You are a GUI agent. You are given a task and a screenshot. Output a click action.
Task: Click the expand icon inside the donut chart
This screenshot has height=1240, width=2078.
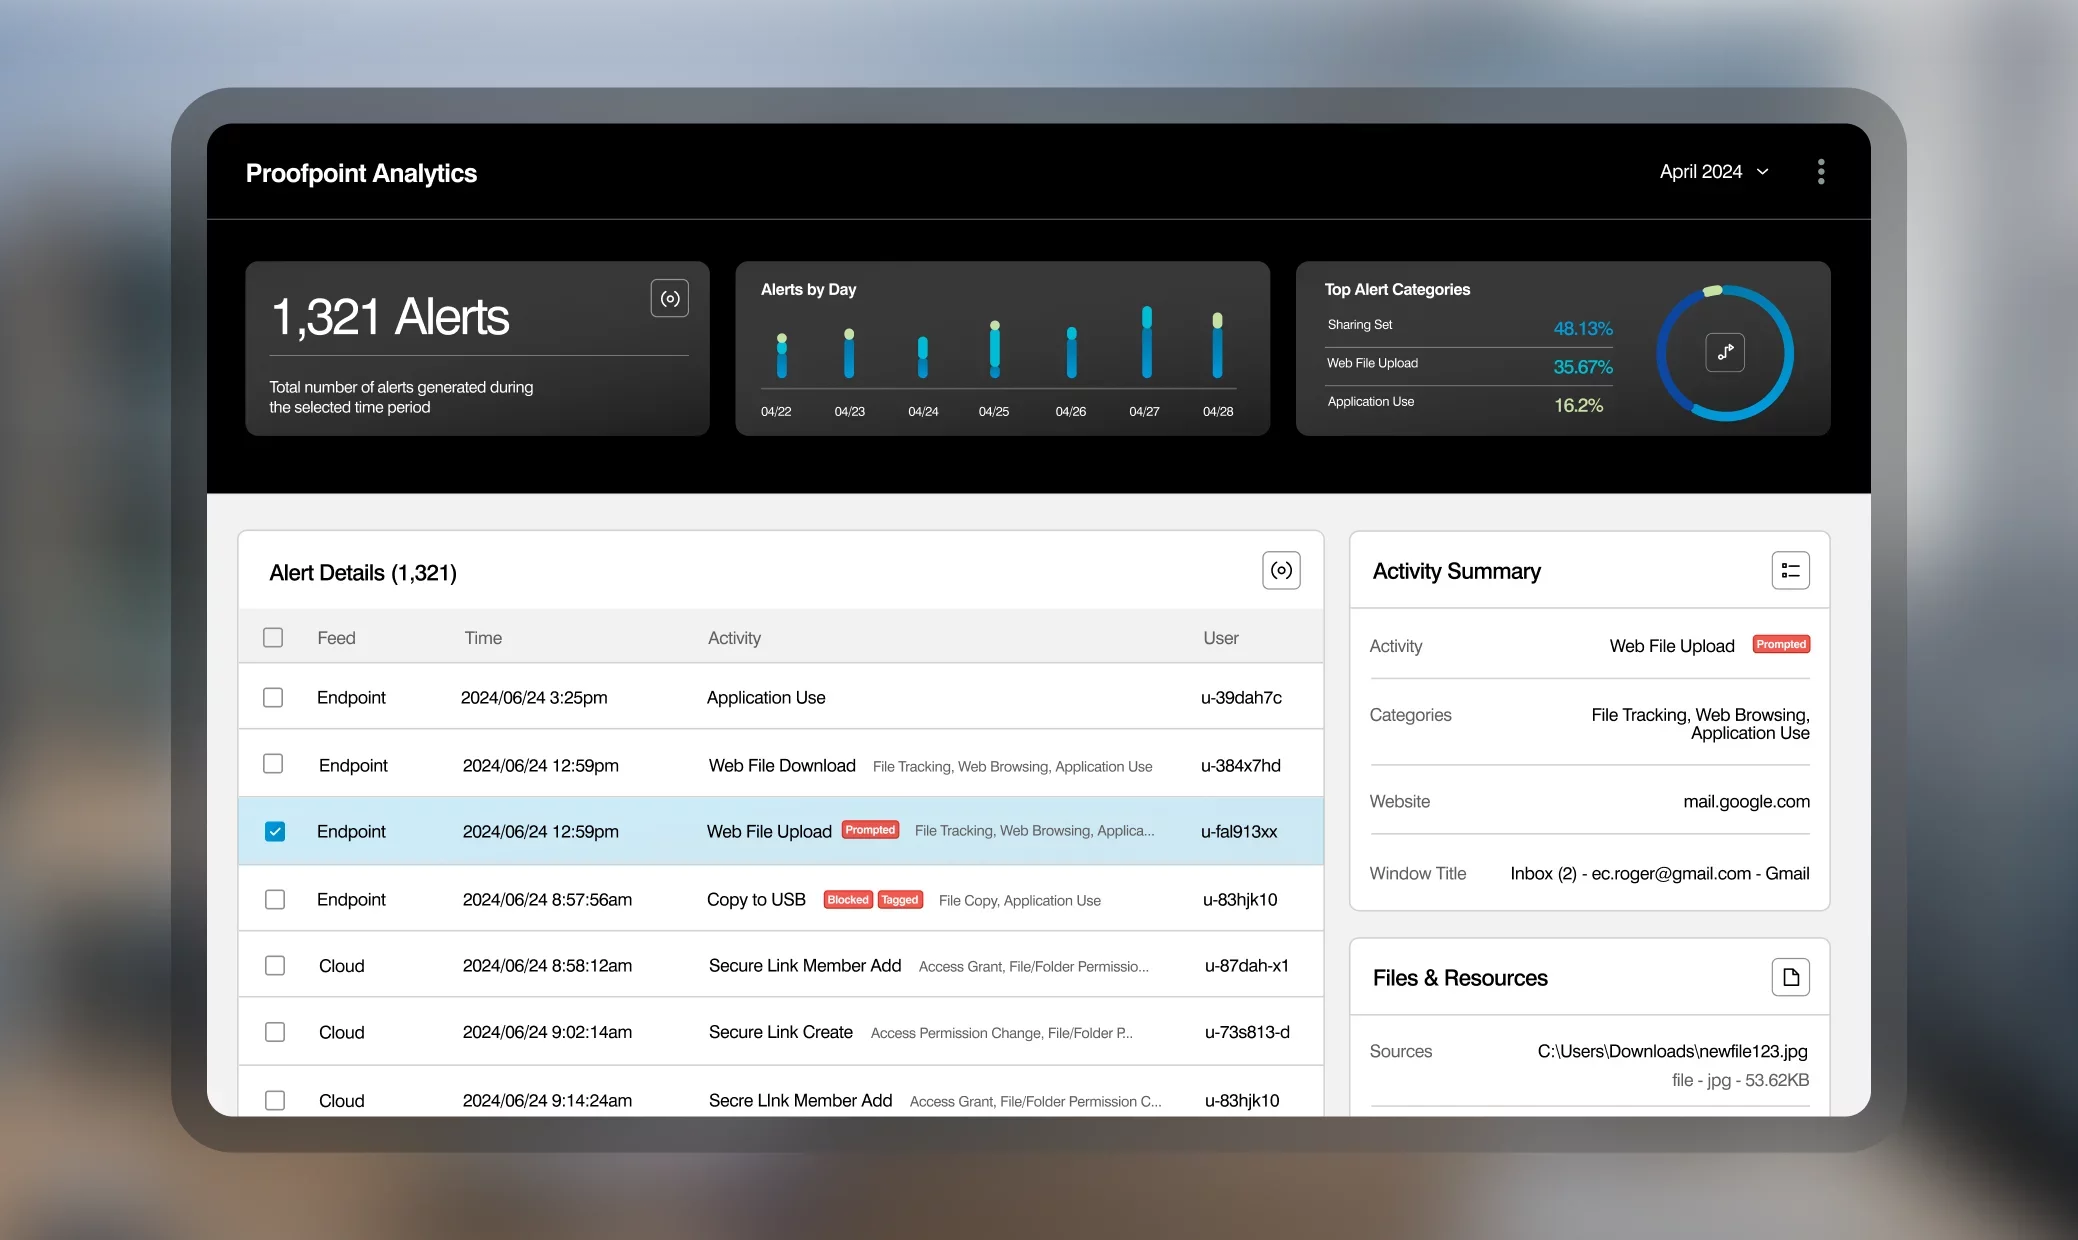coord(1724,352)
